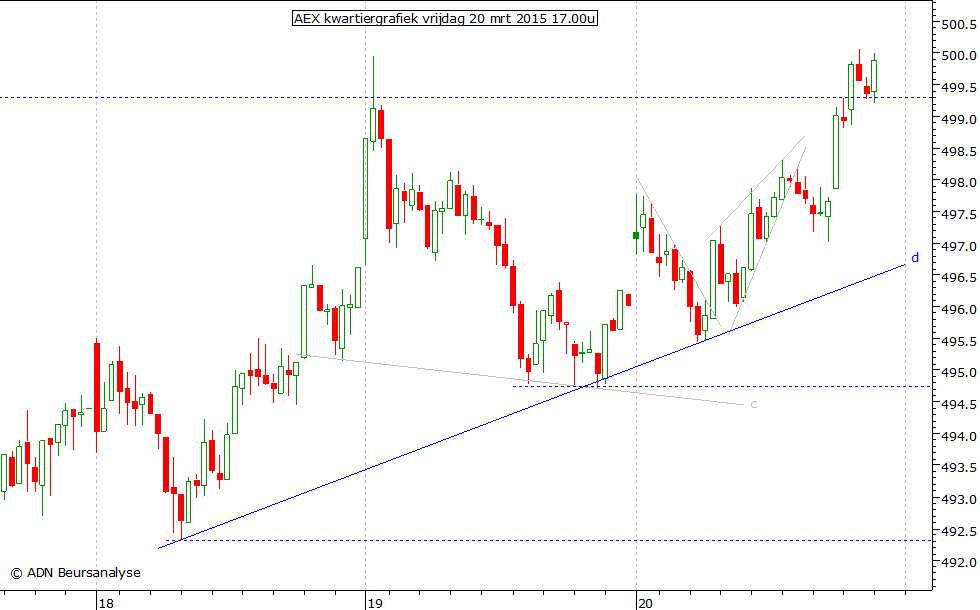Click date label 19 on time axis
980x610 pixels.
375,603
